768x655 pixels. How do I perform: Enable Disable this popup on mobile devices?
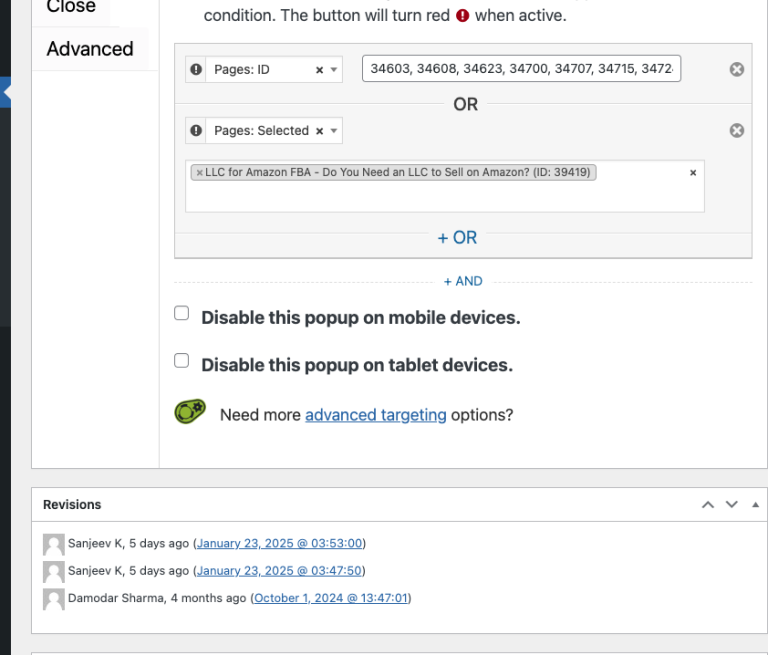coord(181,313)
